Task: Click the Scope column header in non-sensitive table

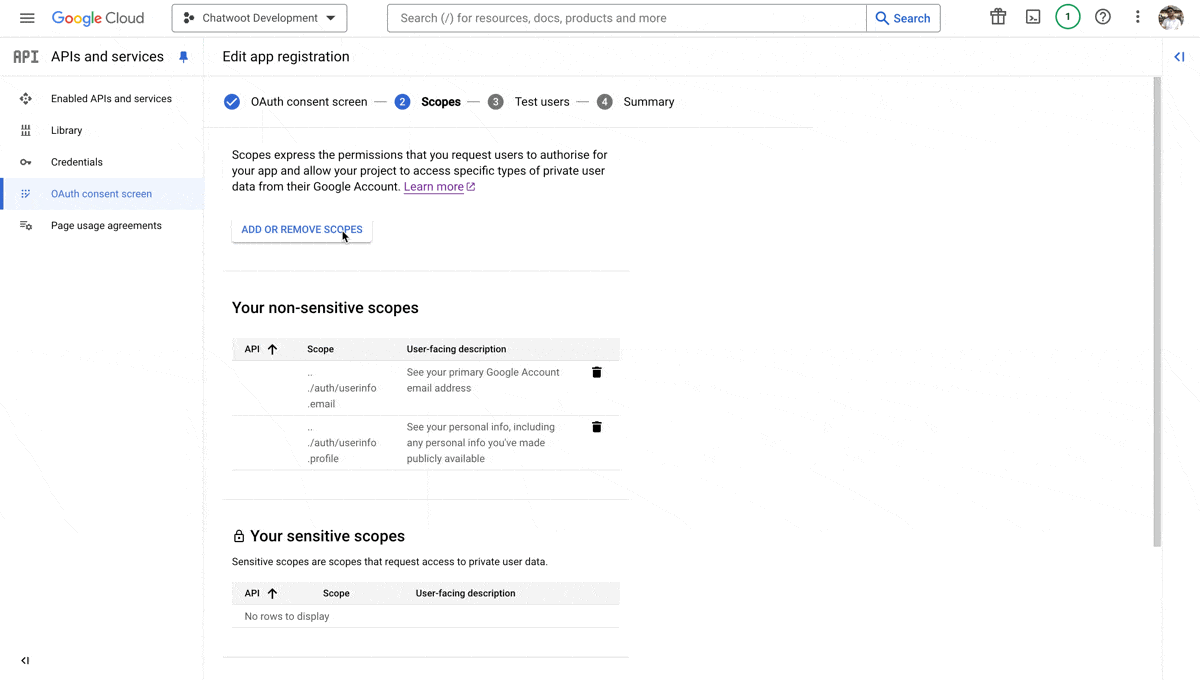Action: [320, 349]
